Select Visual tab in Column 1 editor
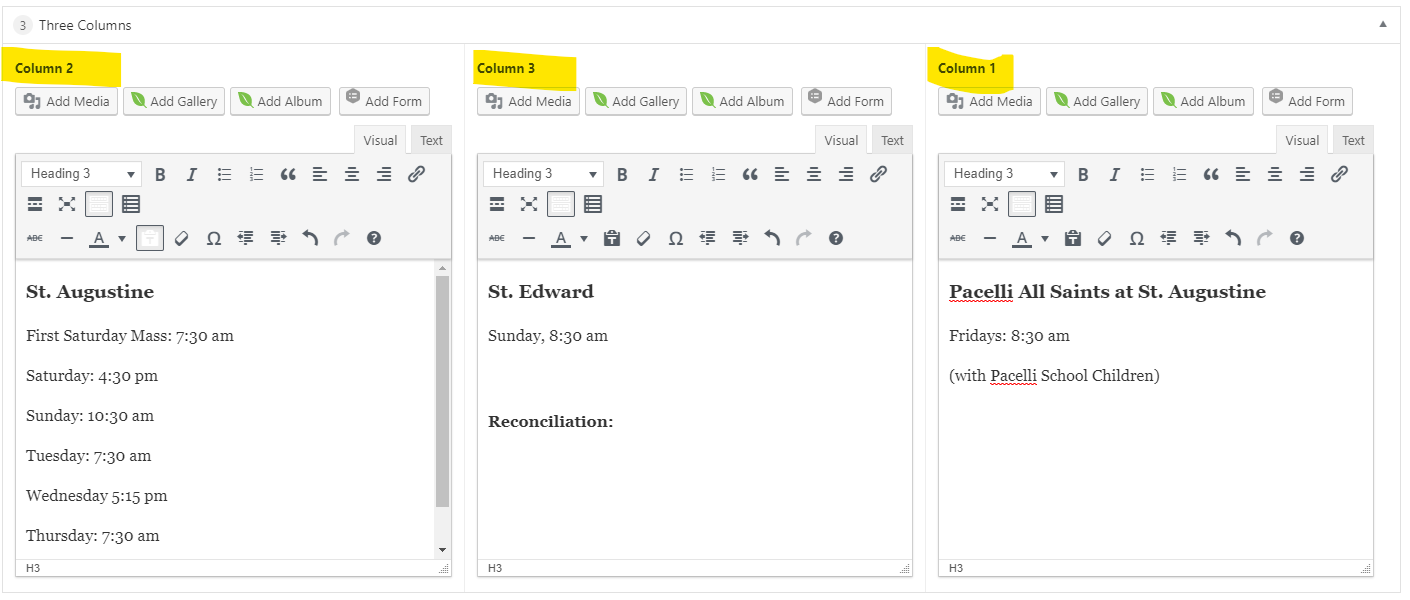 (1301, 140)
